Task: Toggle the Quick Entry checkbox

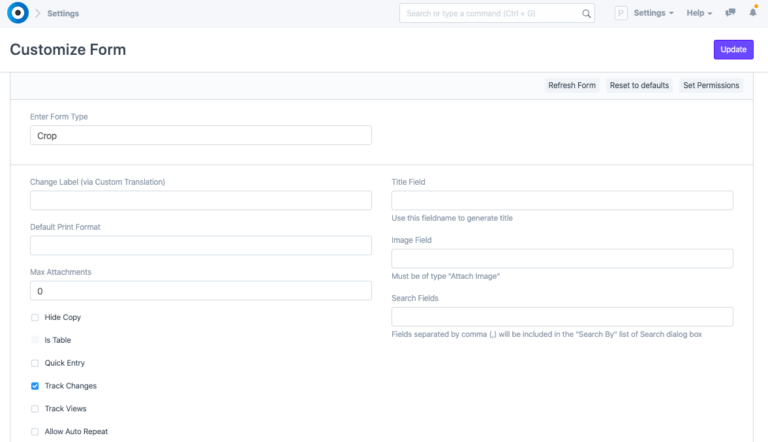Action: tap(35, 363)
